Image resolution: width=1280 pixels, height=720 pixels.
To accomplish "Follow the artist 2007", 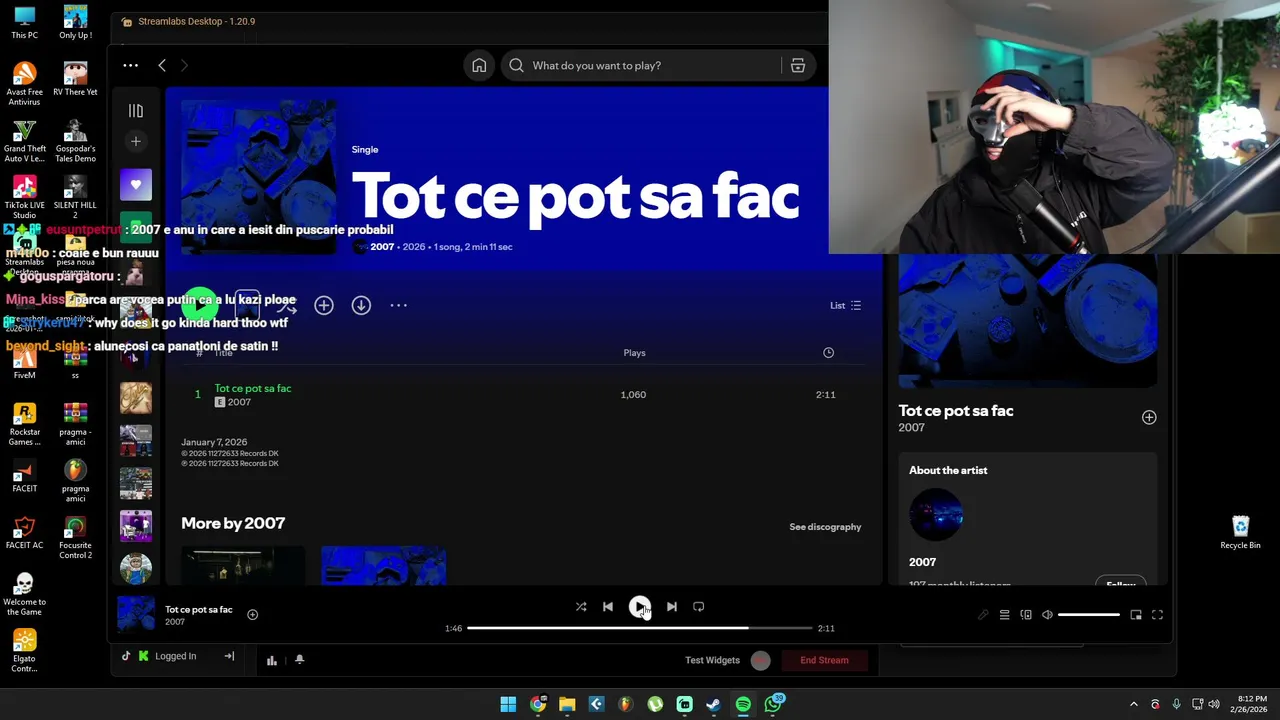I will [x=1121, y=584].
